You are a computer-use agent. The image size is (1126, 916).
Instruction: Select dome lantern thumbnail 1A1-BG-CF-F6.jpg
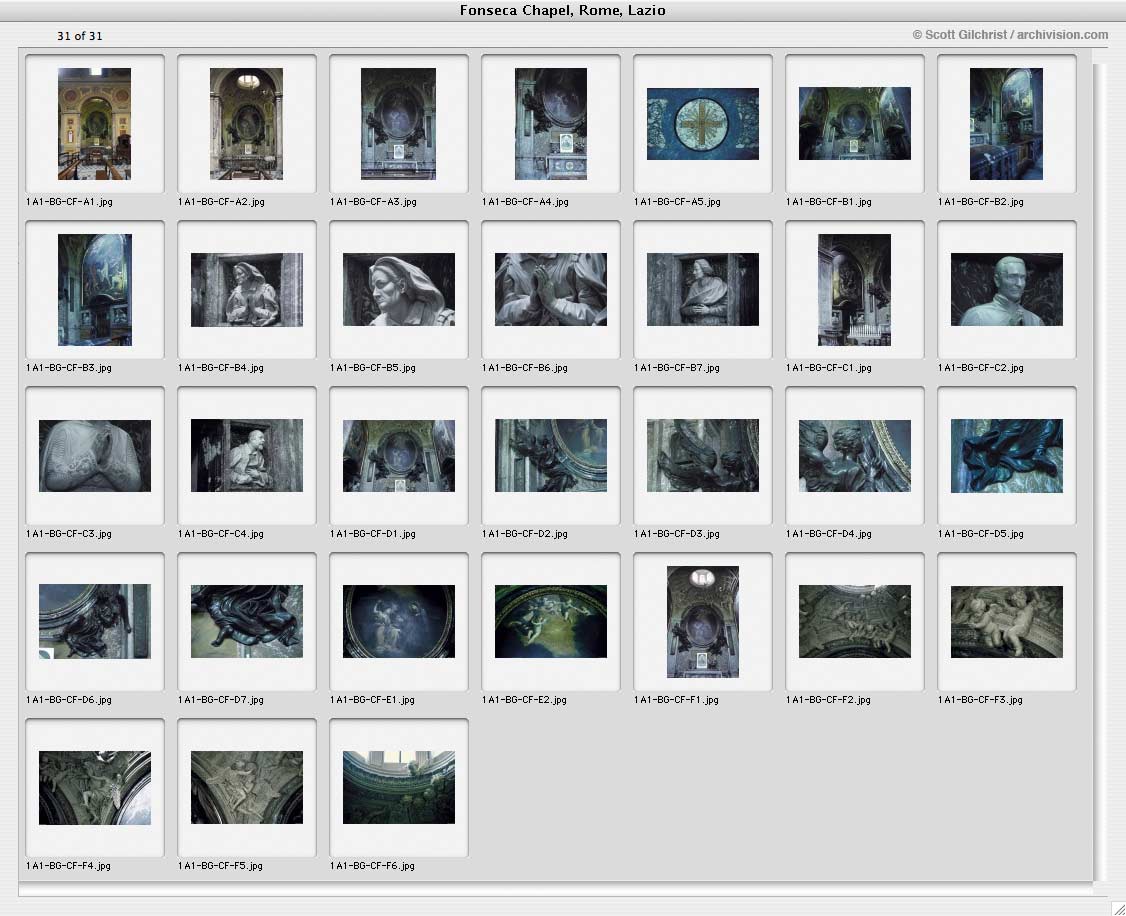coord(399,788)
